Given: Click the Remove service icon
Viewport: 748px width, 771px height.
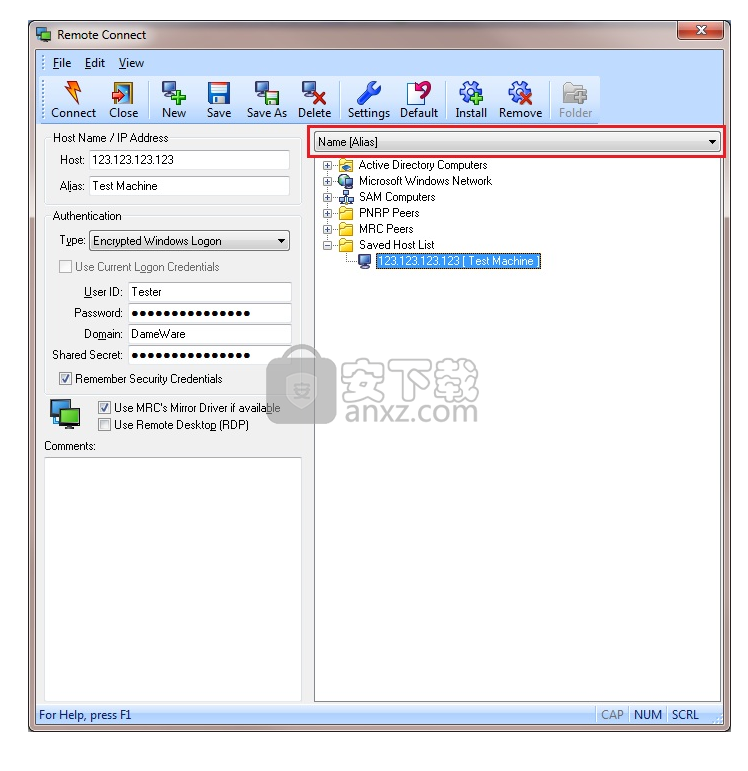Looking at the screenshot, I should (520, 92).
